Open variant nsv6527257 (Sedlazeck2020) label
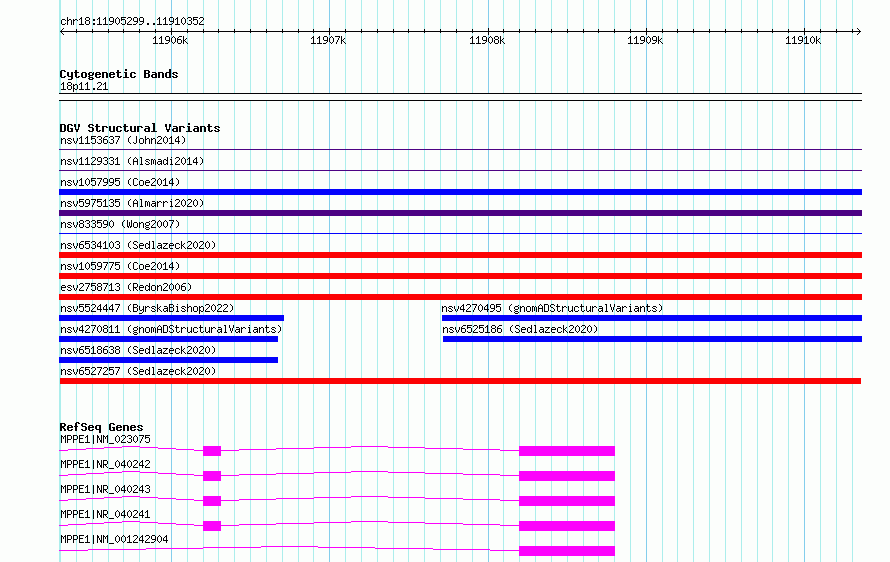The width and height of the screenshot is (890, 562). coord(138,371)
